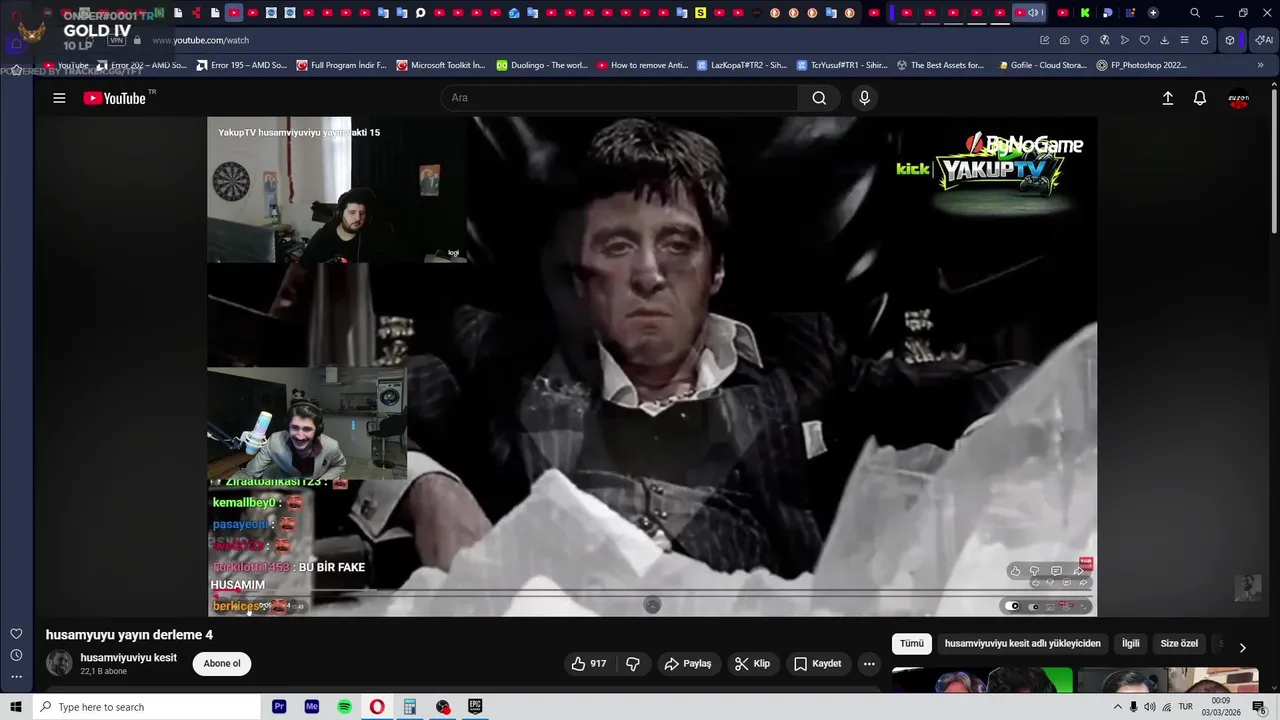The width and height of the screenshot is (1280, 720).
Task: Select the Size özel filter chip
Action: coord(1179,644)
